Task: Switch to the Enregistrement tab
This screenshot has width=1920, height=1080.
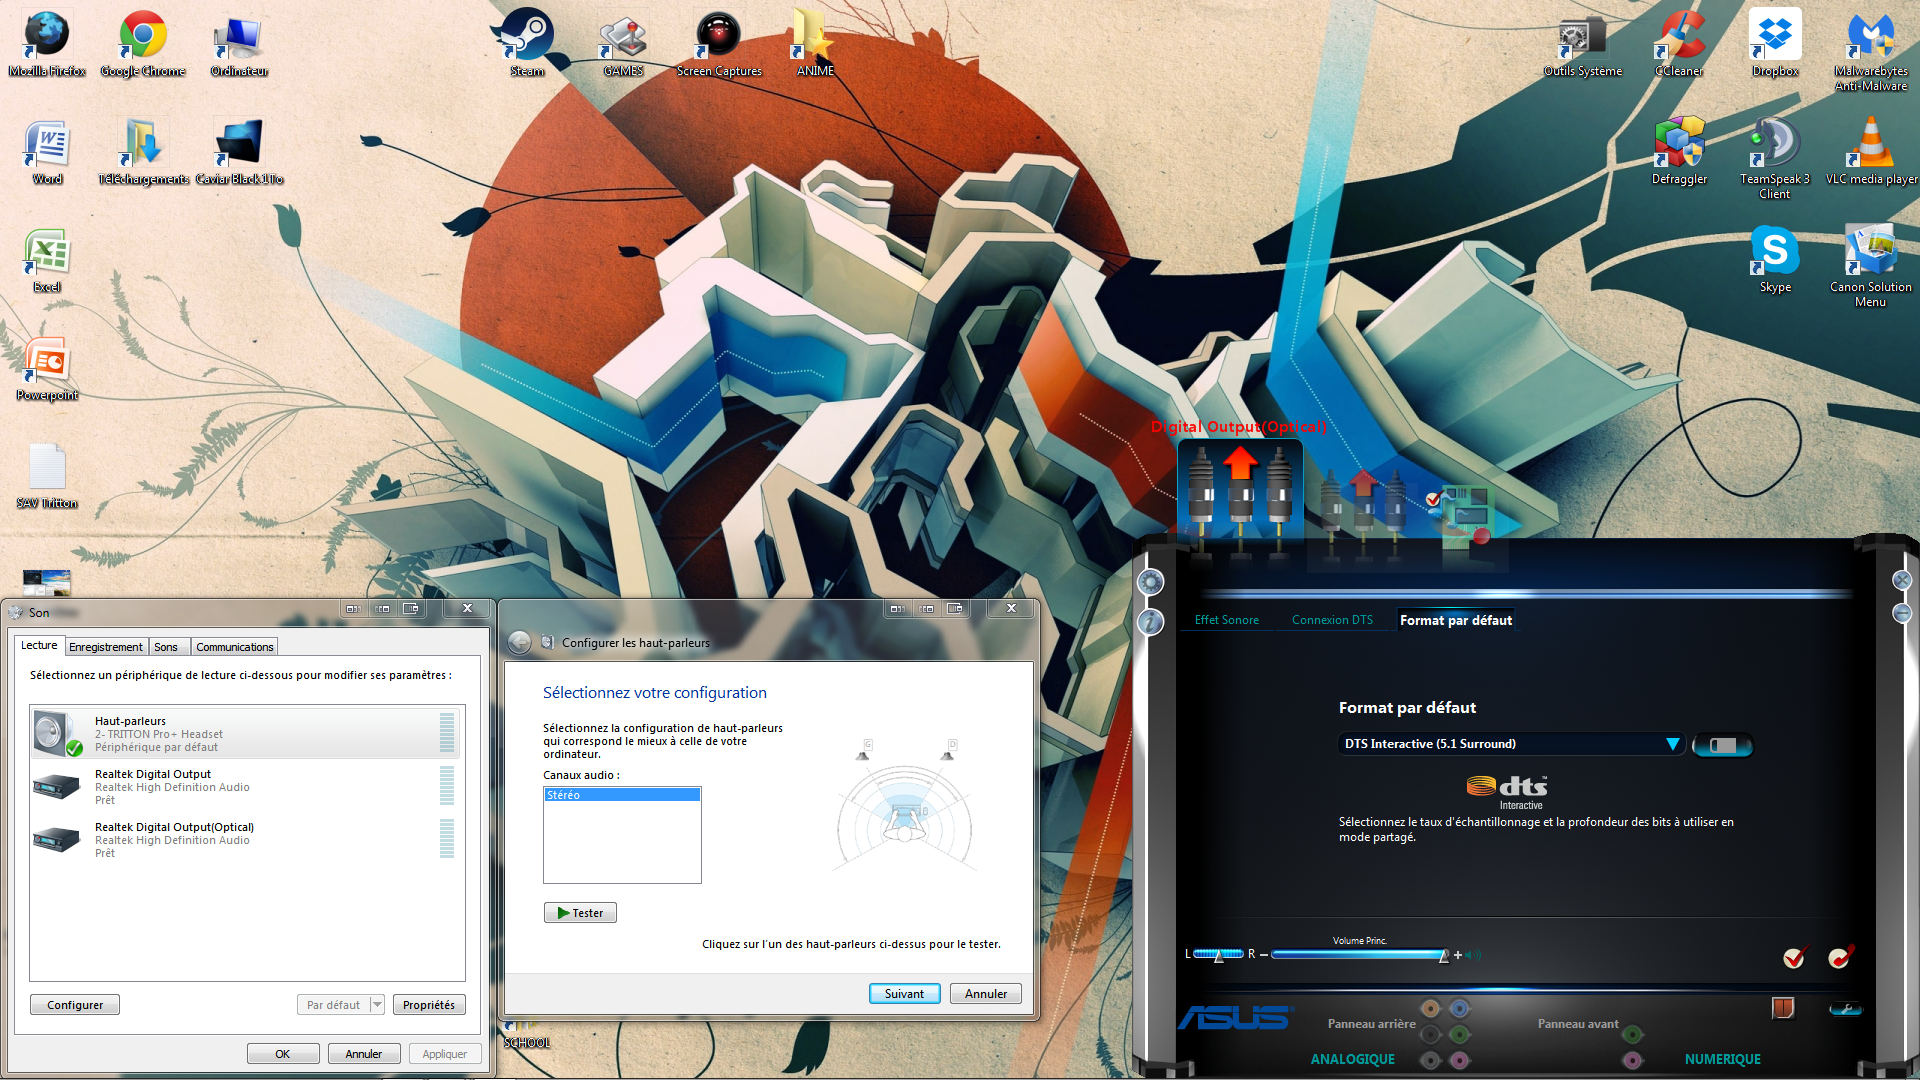Action: (x=106, y=647)
